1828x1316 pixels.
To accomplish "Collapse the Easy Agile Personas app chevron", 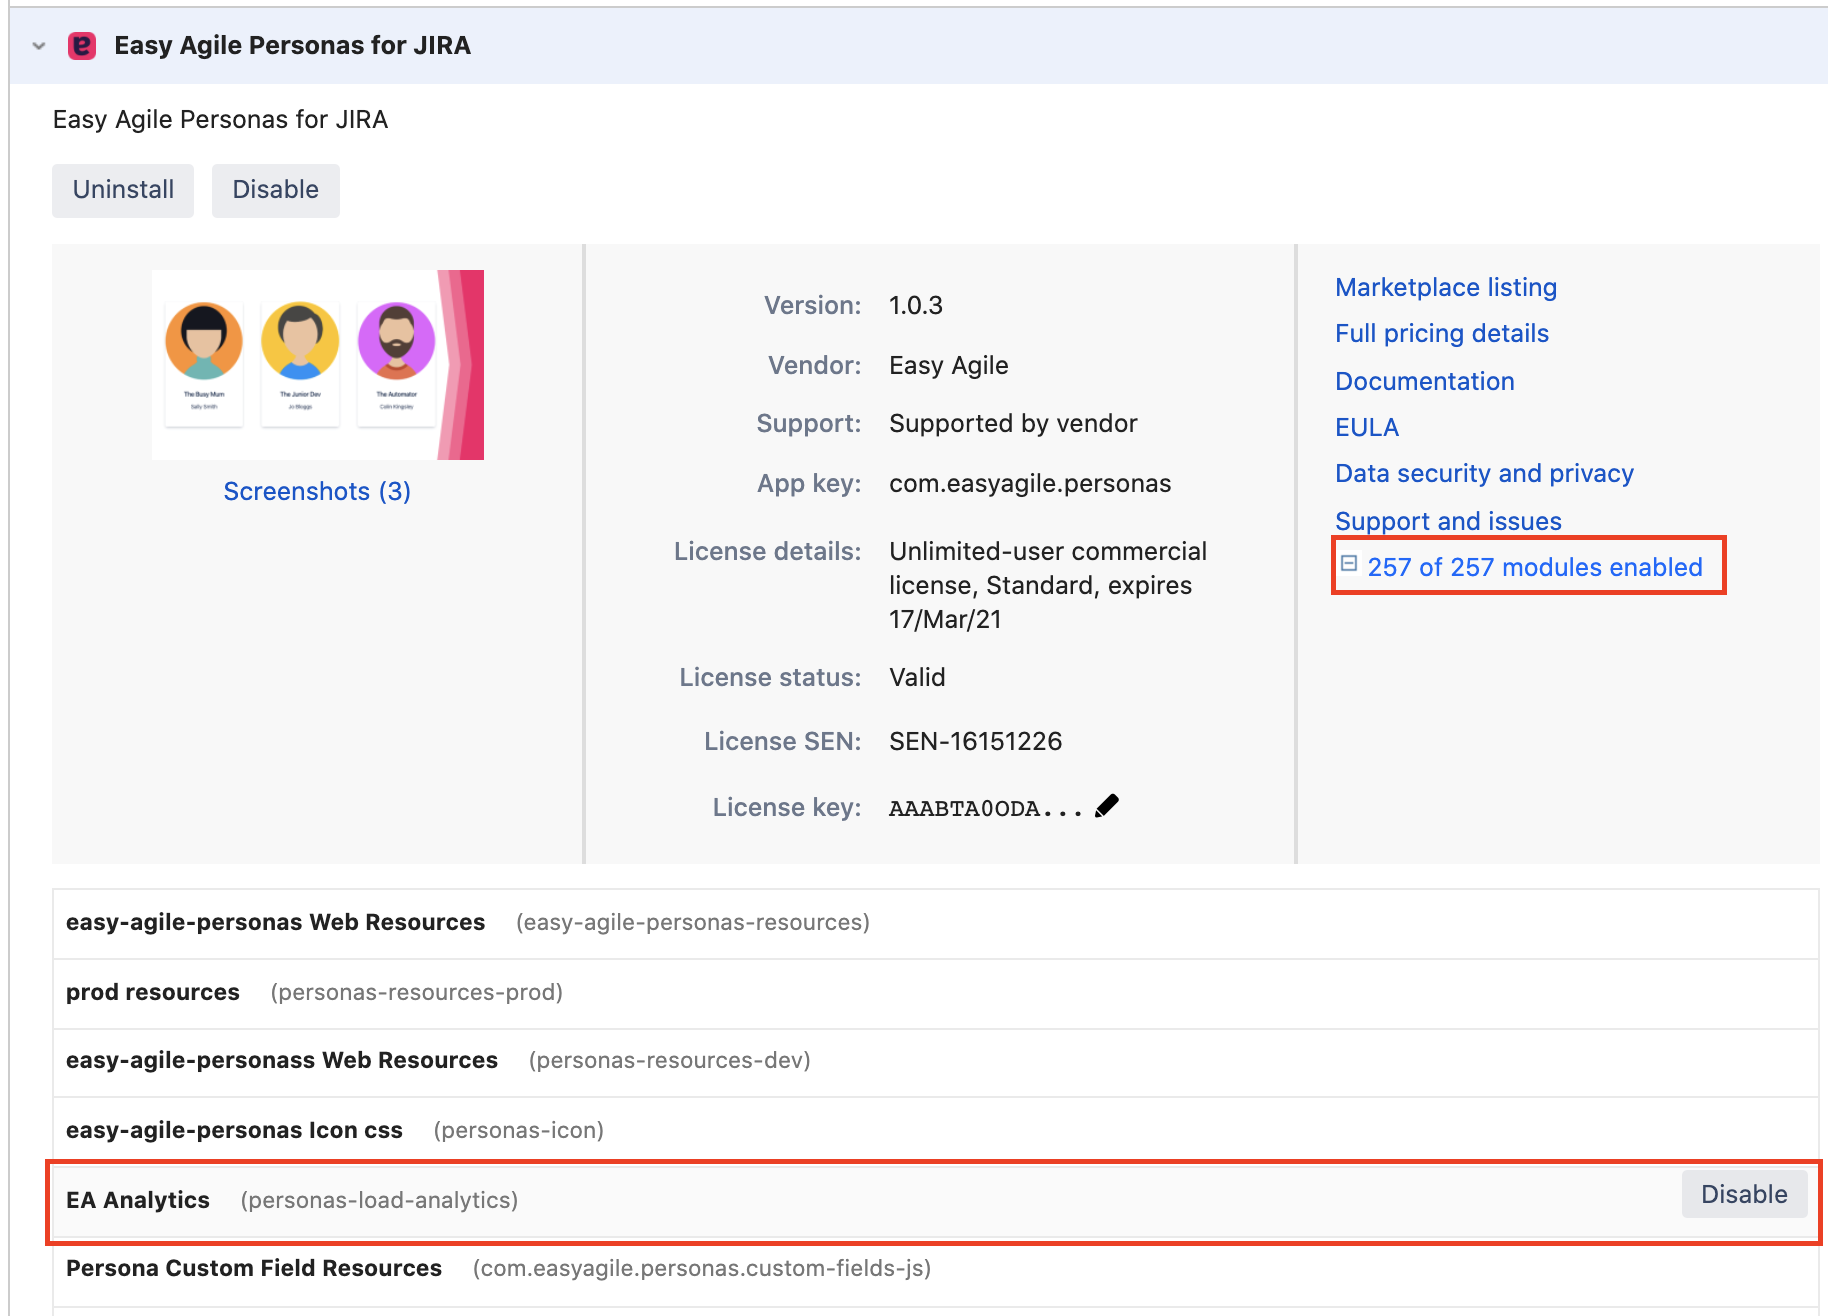I will [39, 46].
